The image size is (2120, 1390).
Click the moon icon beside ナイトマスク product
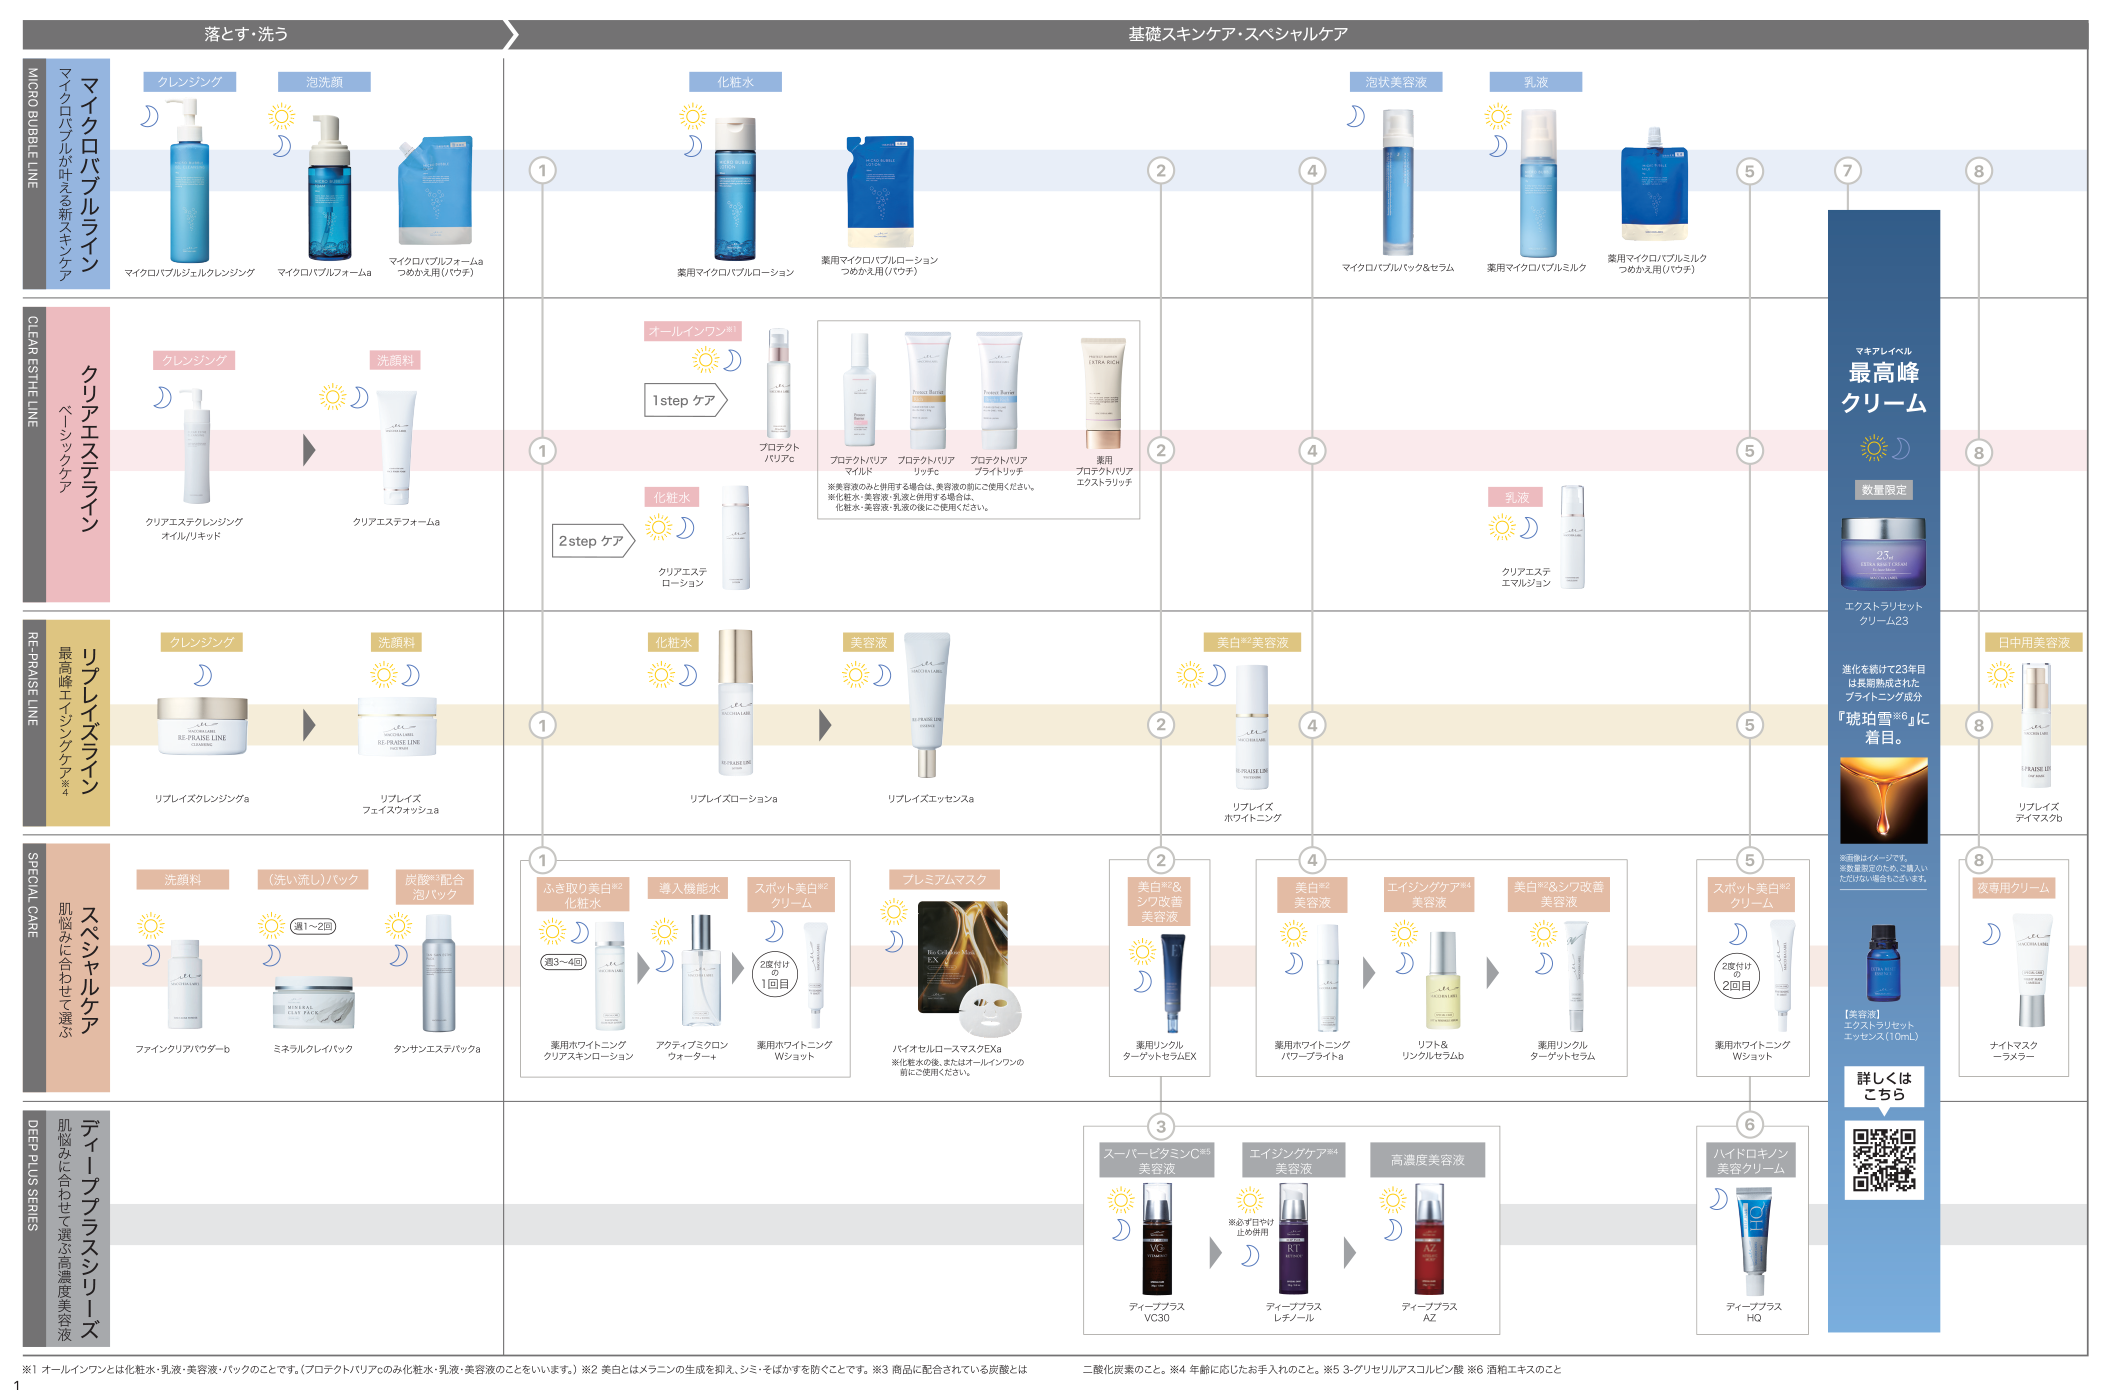[1991, 933]
